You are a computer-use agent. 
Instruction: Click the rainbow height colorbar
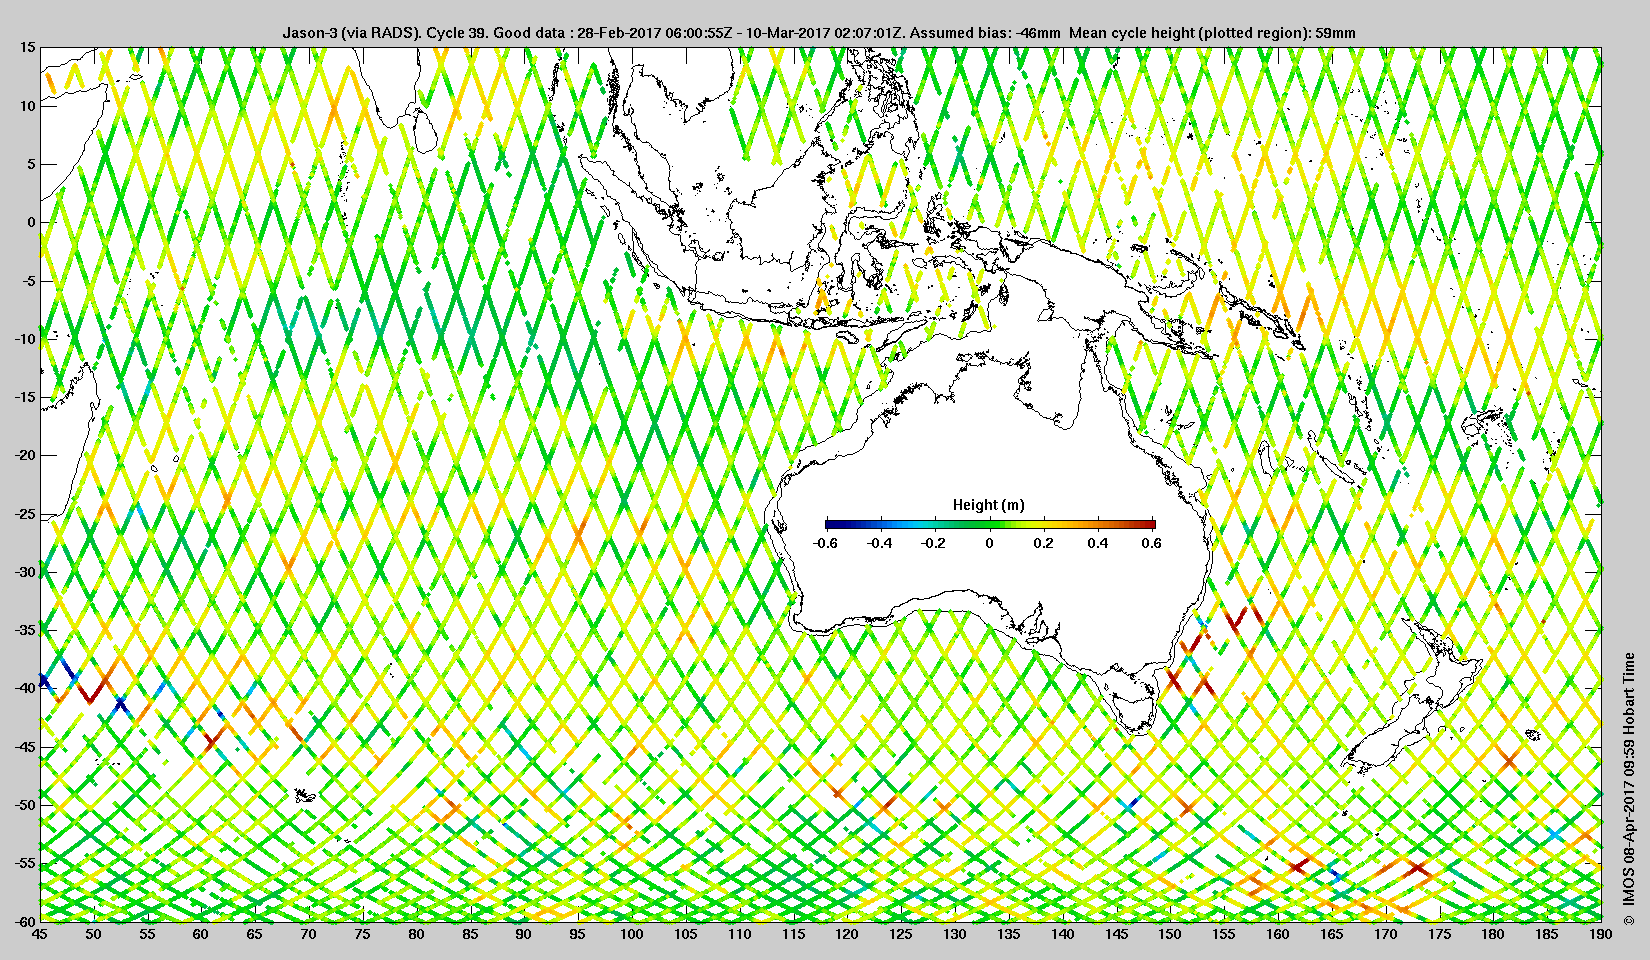(990, 524)
